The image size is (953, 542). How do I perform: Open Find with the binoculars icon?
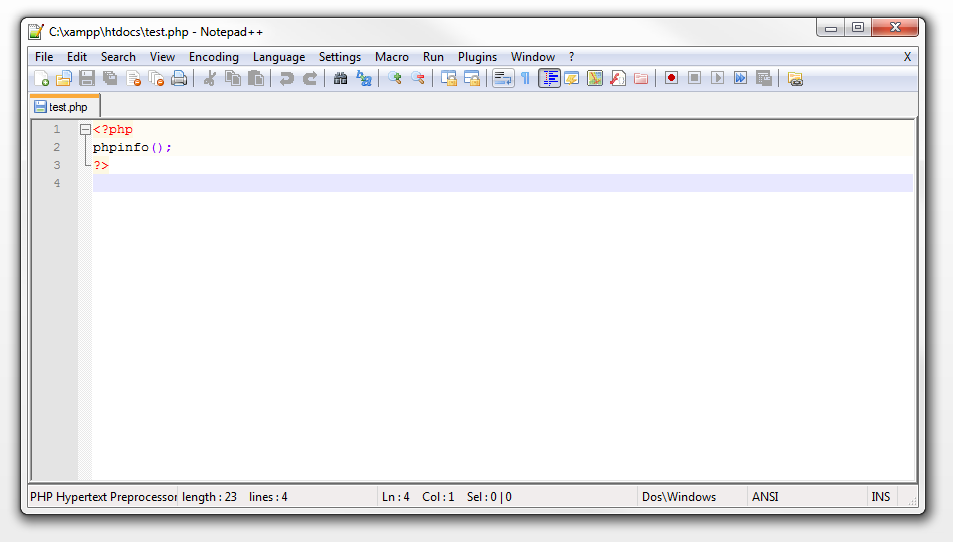[340, 78]
